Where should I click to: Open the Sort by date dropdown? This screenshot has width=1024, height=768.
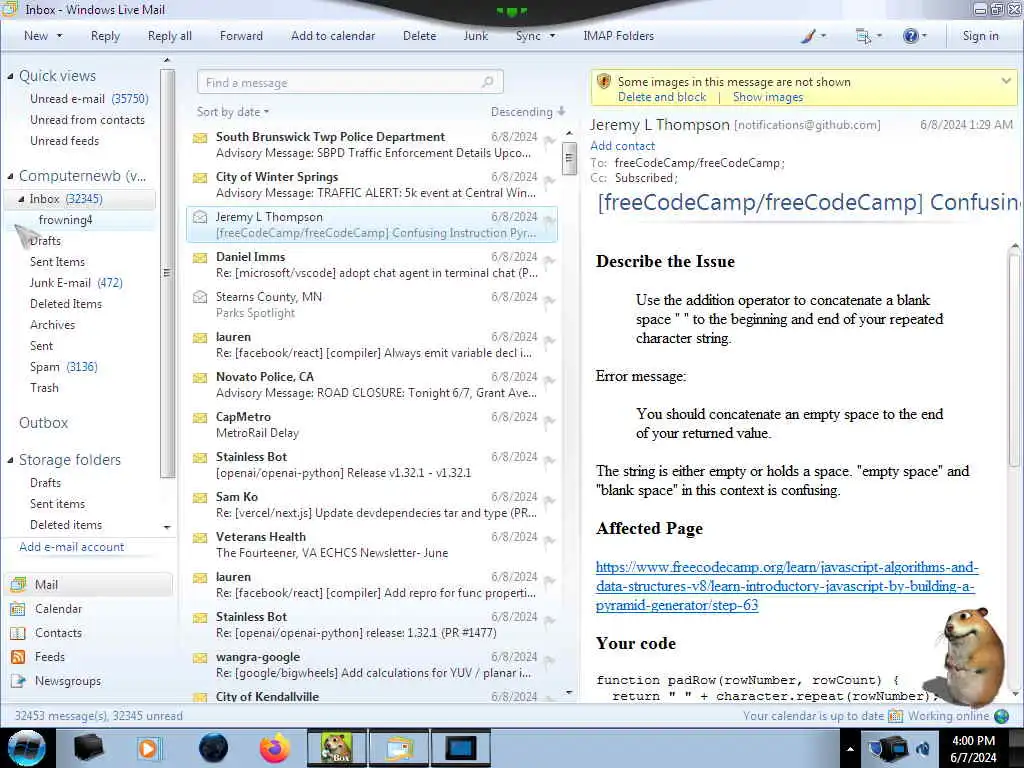[233, 112]
